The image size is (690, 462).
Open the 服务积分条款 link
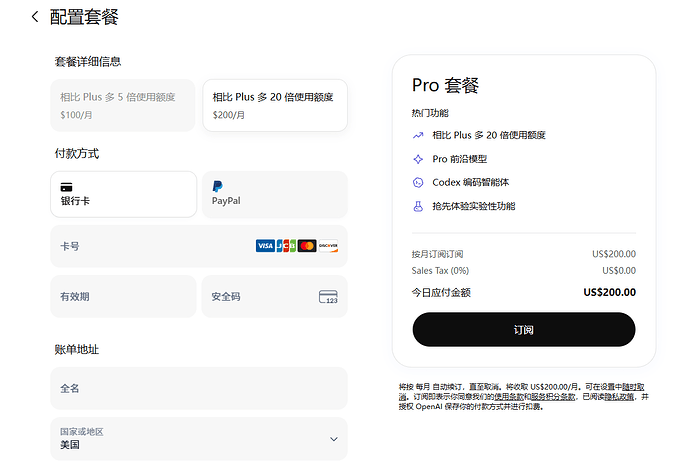click(x=553, y=397)
